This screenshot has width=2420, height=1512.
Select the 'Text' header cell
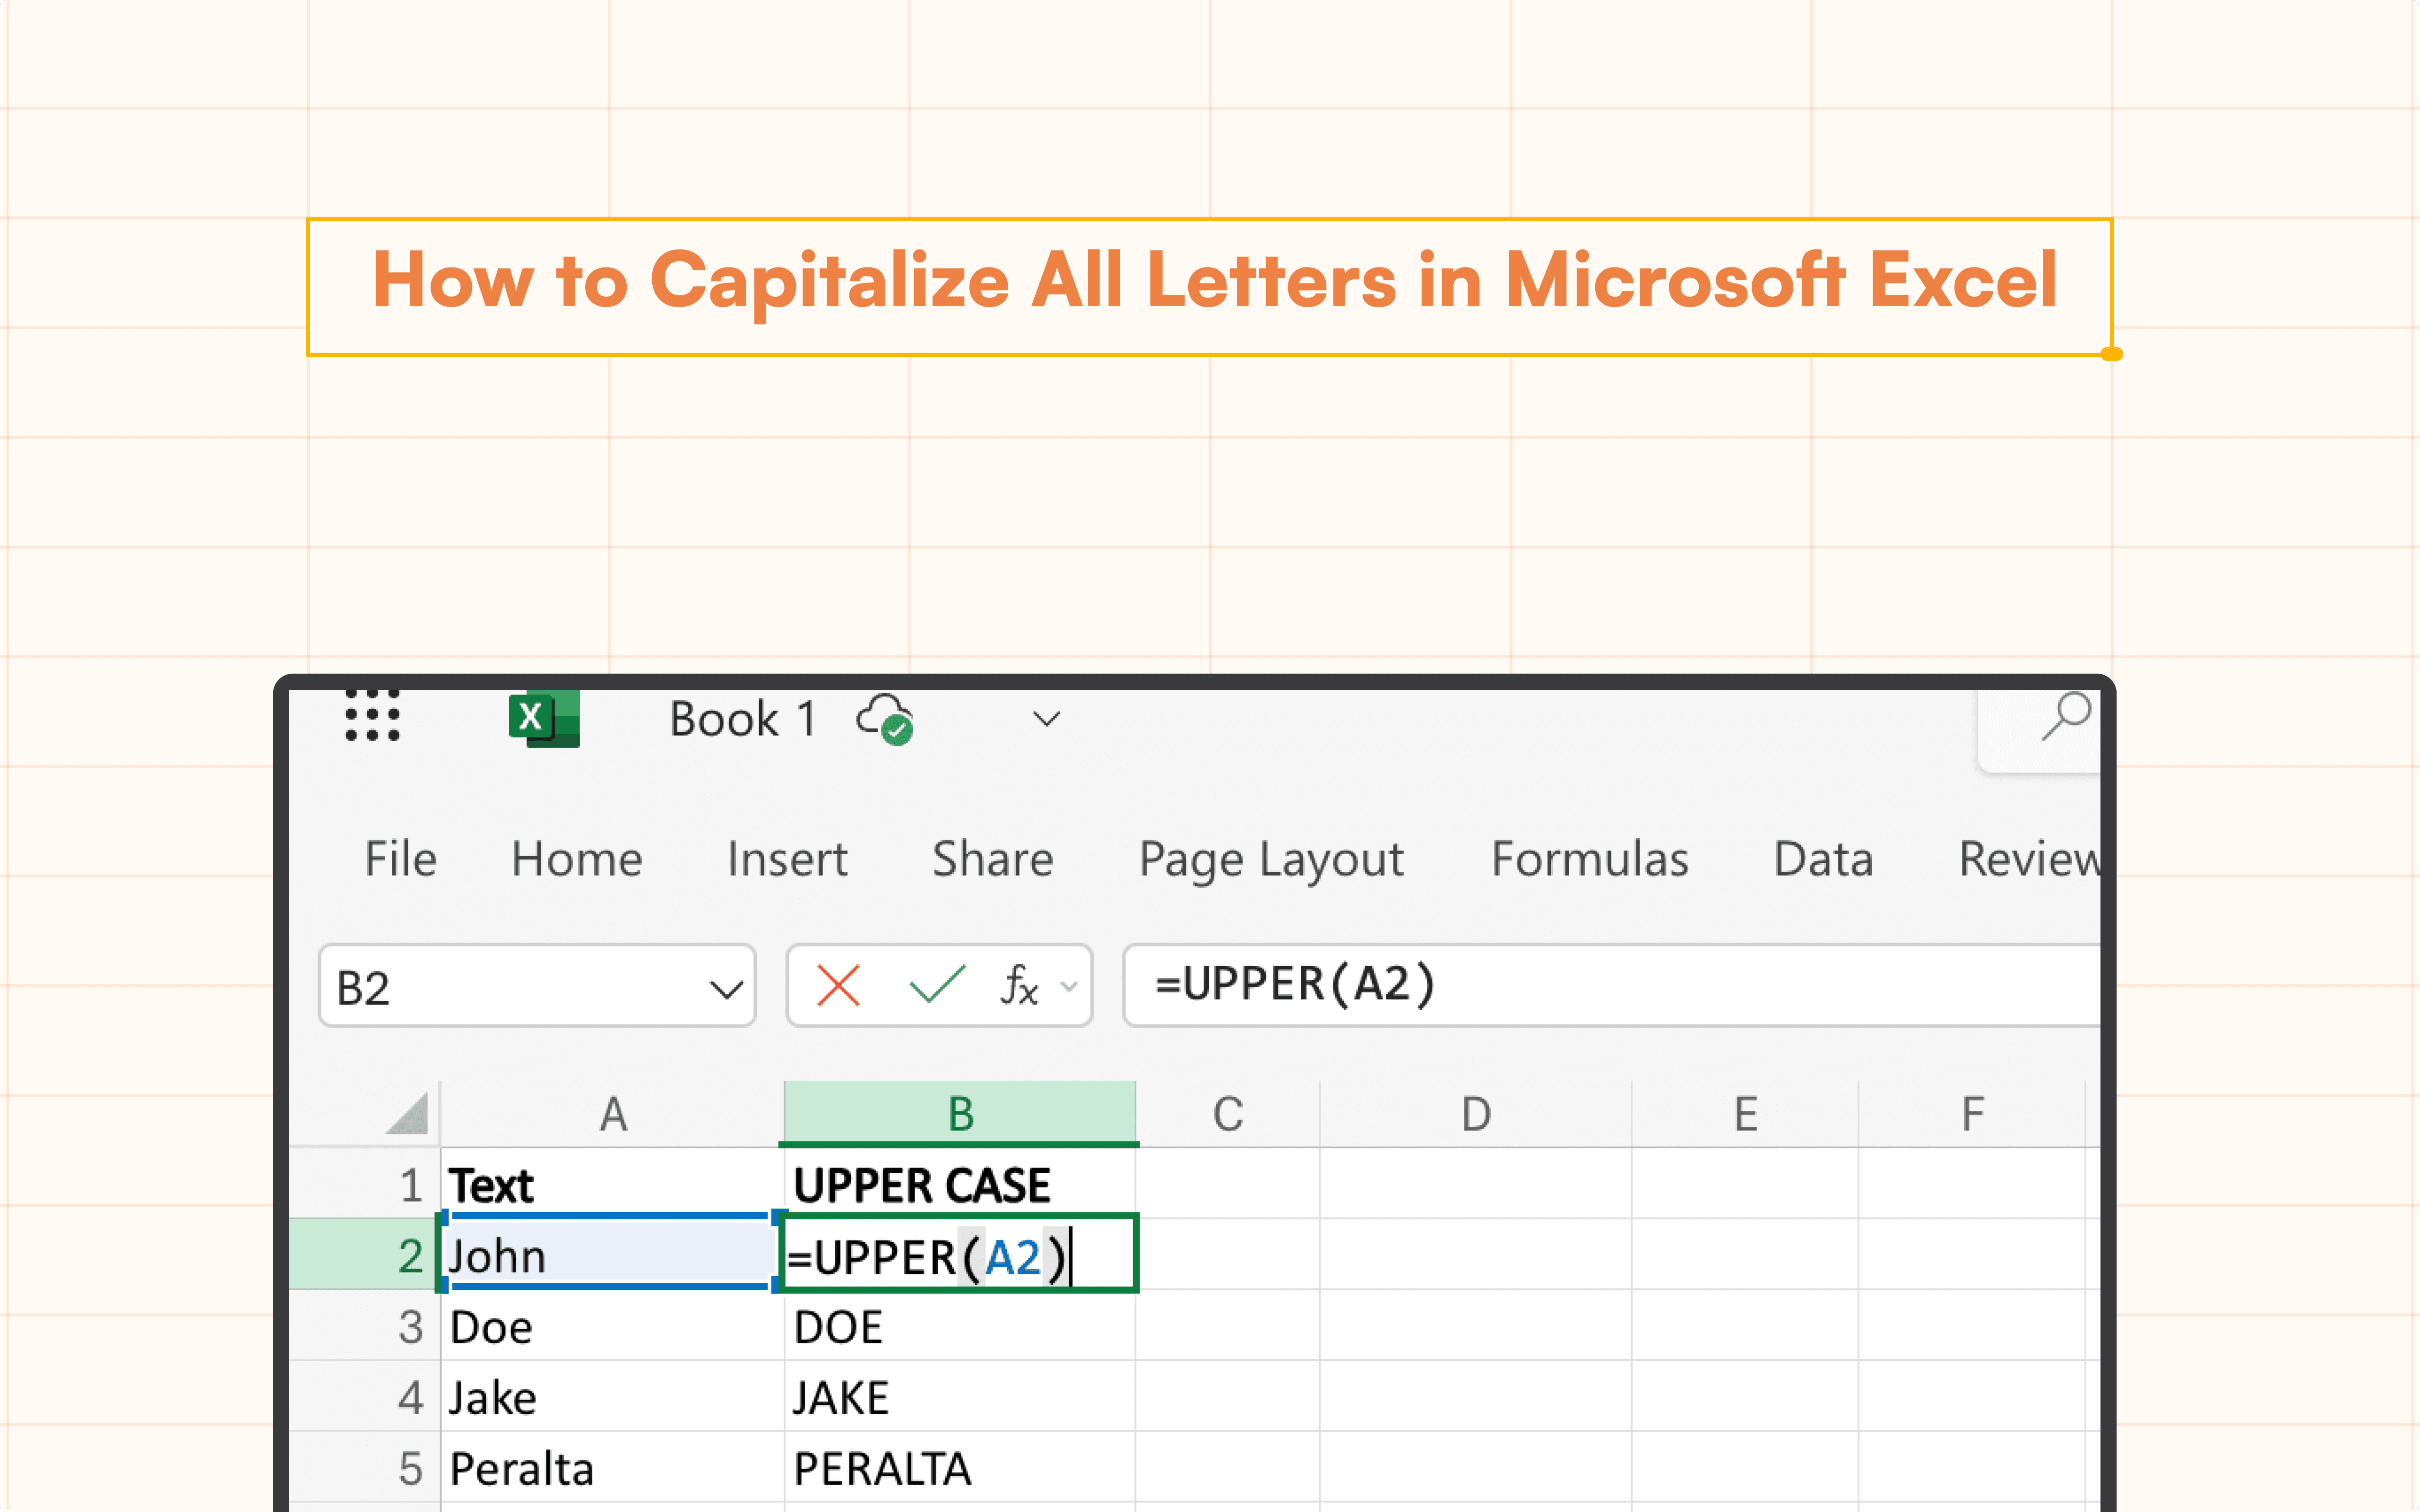(613, 1184)
